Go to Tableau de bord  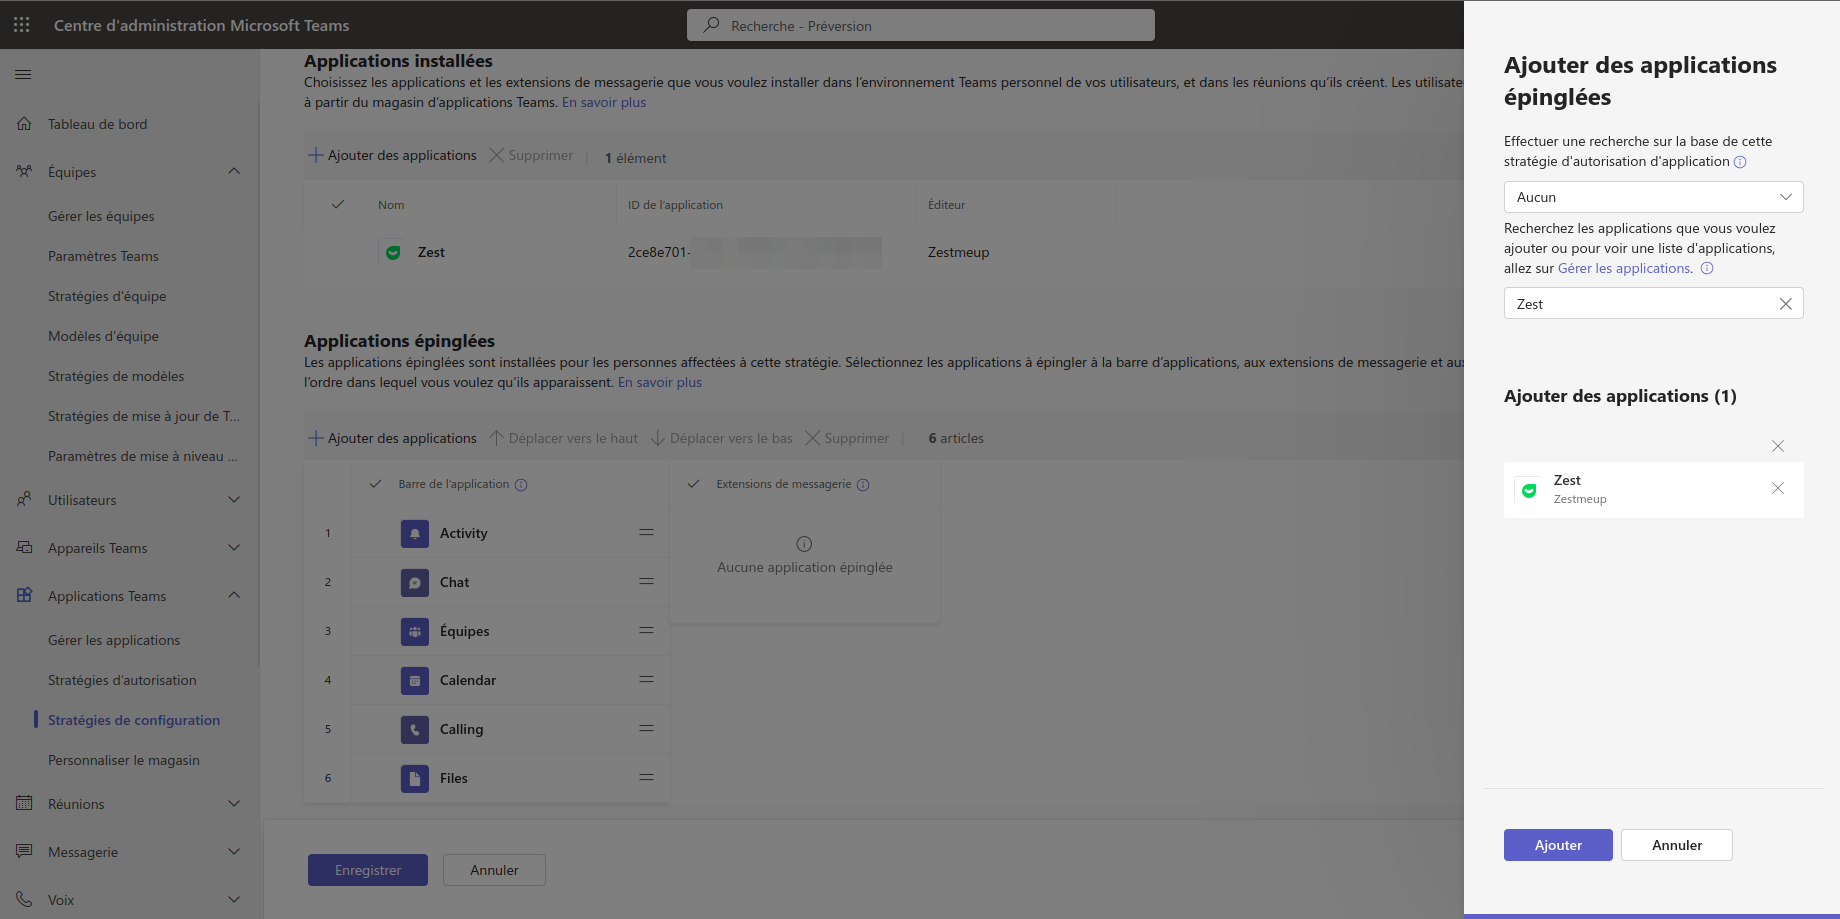(97, 124)
